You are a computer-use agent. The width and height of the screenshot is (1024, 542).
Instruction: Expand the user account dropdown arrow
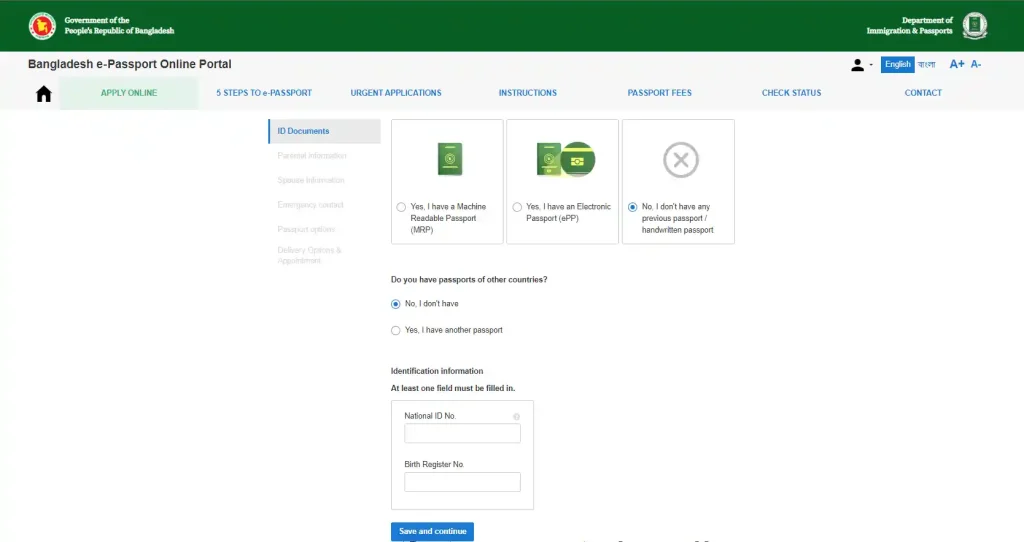click(x=871, y=65)
